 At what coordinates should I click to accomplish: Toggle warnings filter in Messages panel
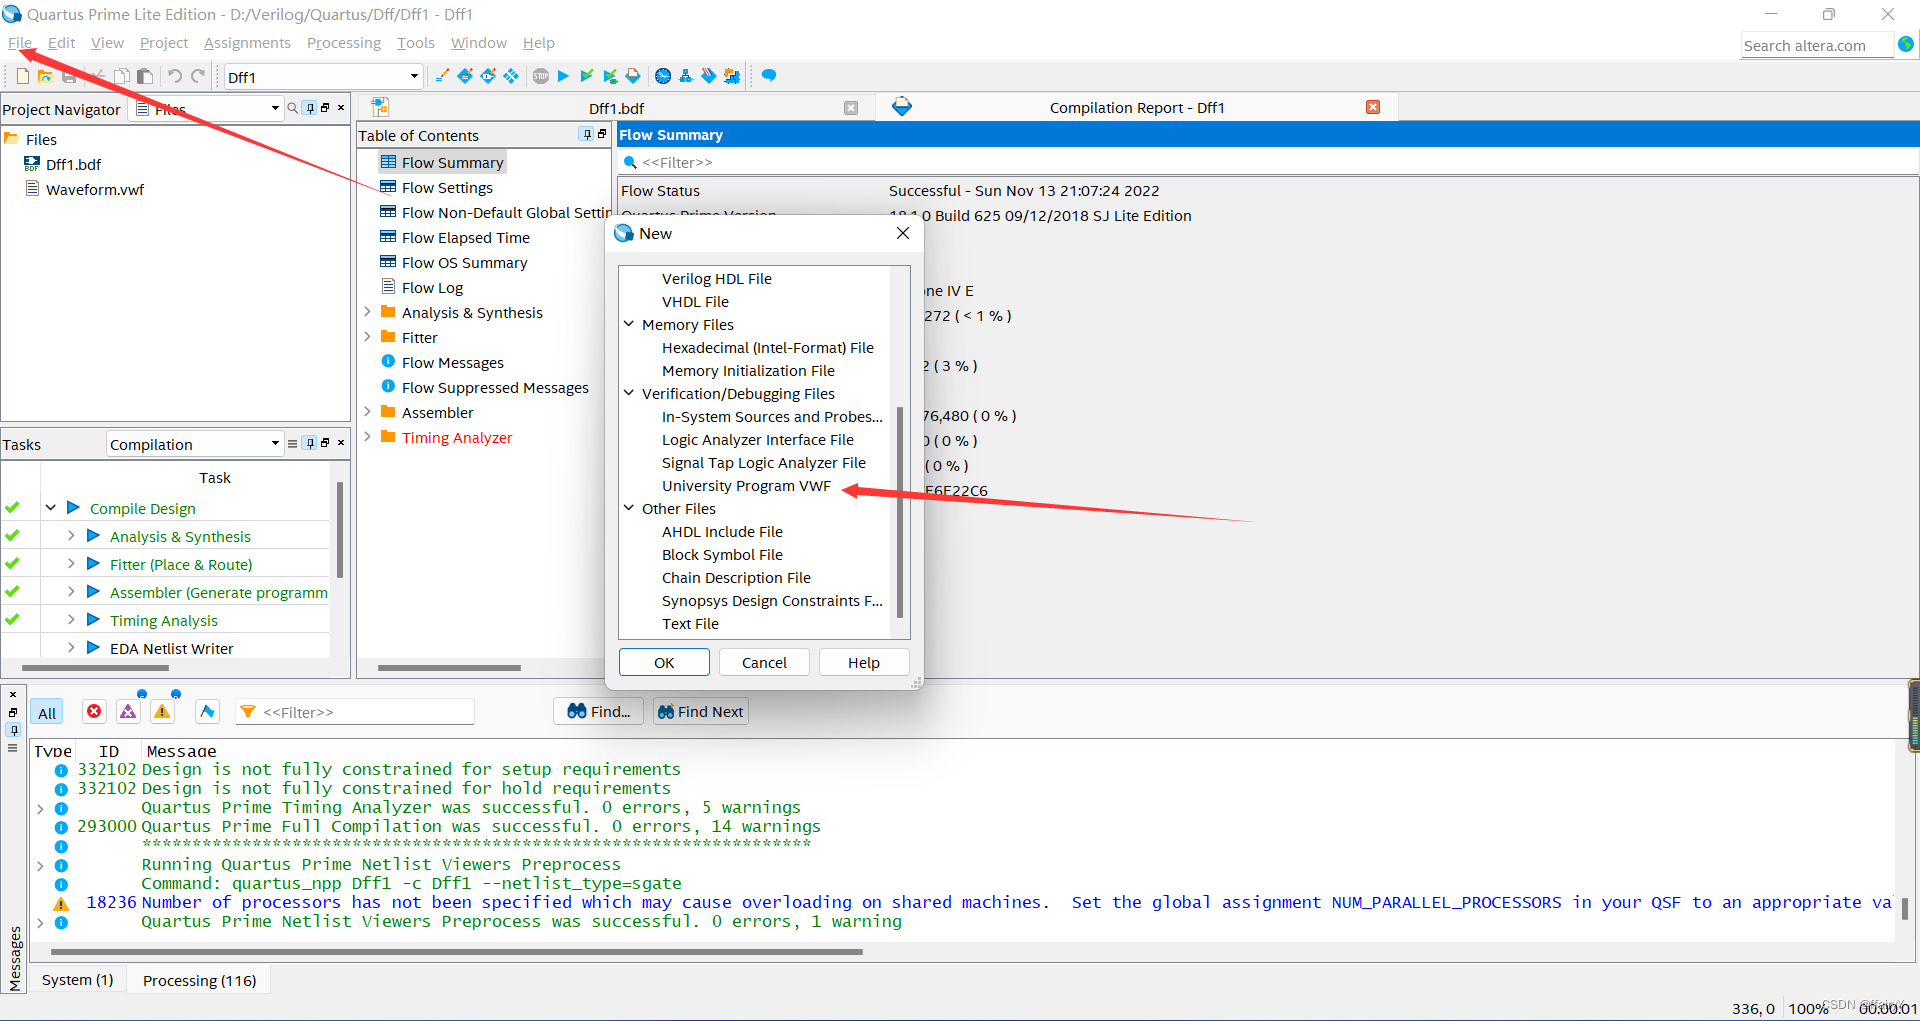click(162, 711)
